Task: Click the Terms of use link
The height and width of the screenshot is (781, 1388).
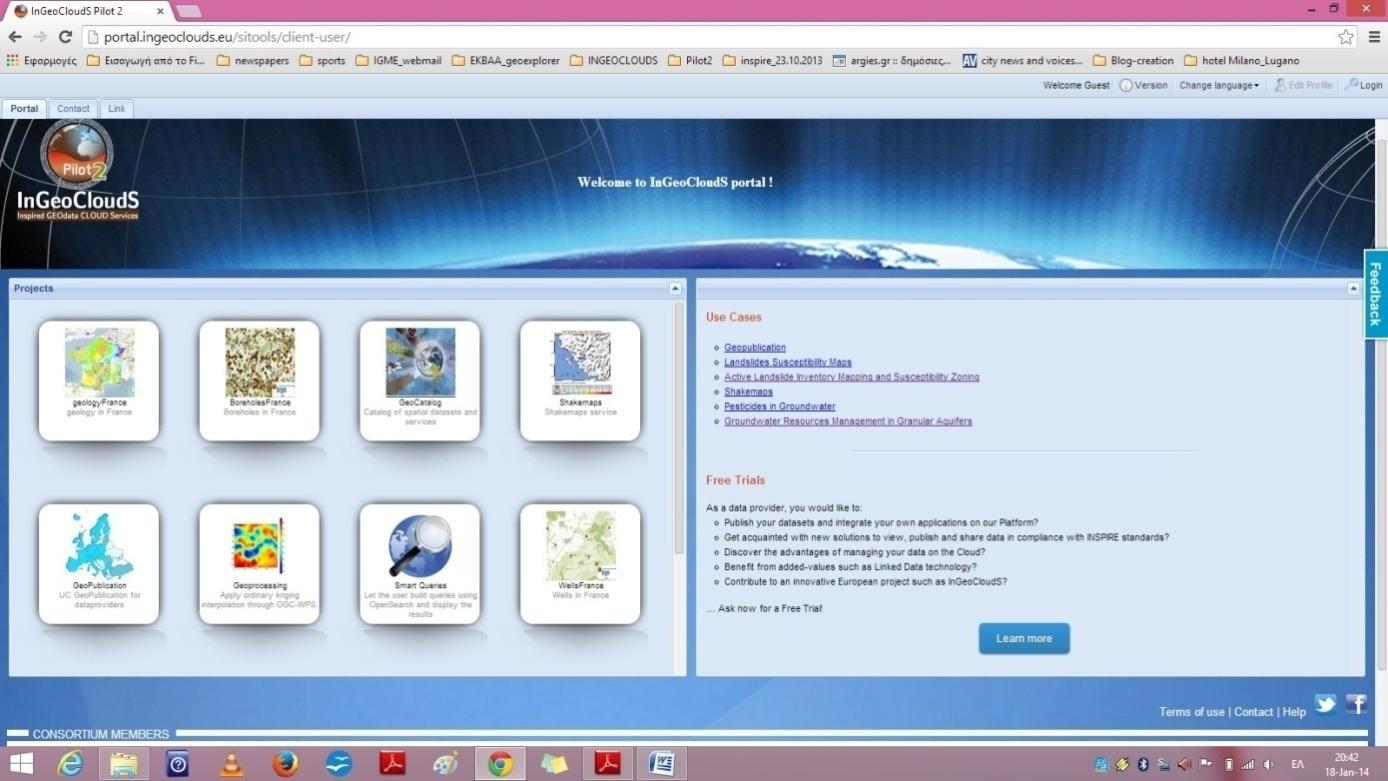Action: point(1192,712)
